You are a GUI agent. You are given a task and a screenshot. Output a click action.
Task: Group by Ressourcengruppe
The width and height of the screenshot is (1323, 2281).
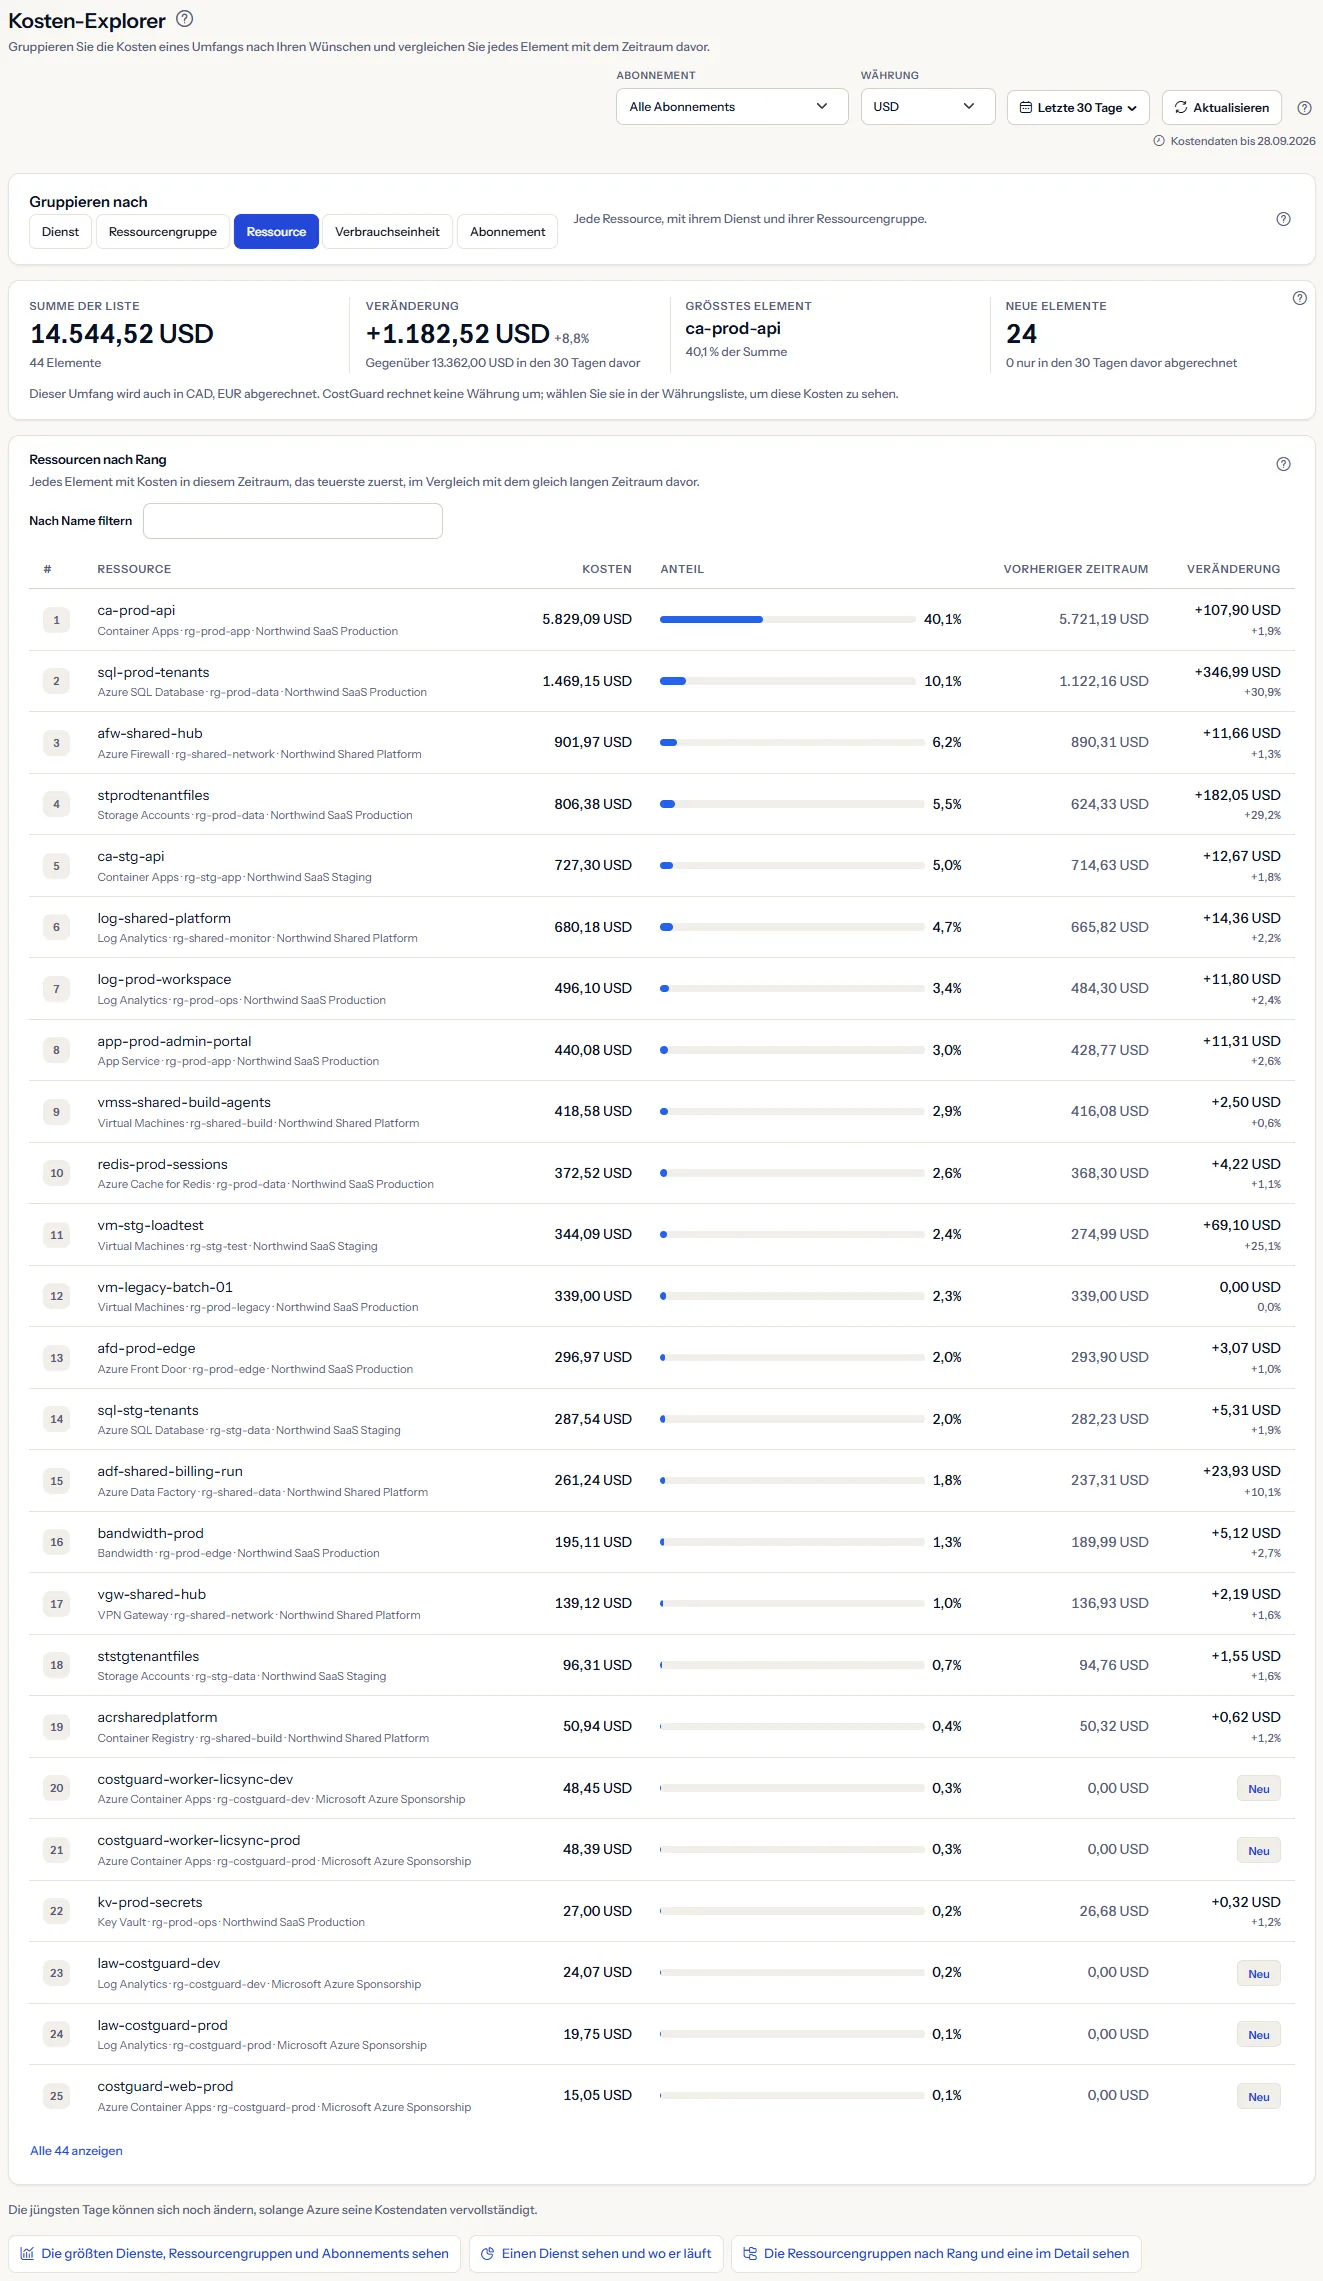[163, 232]
